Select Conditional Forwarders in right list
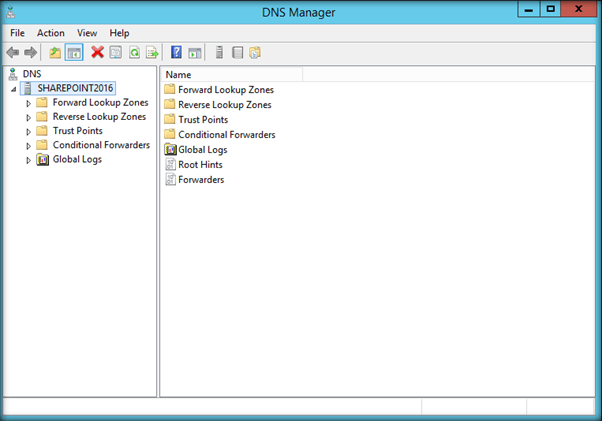 point(227,135)
